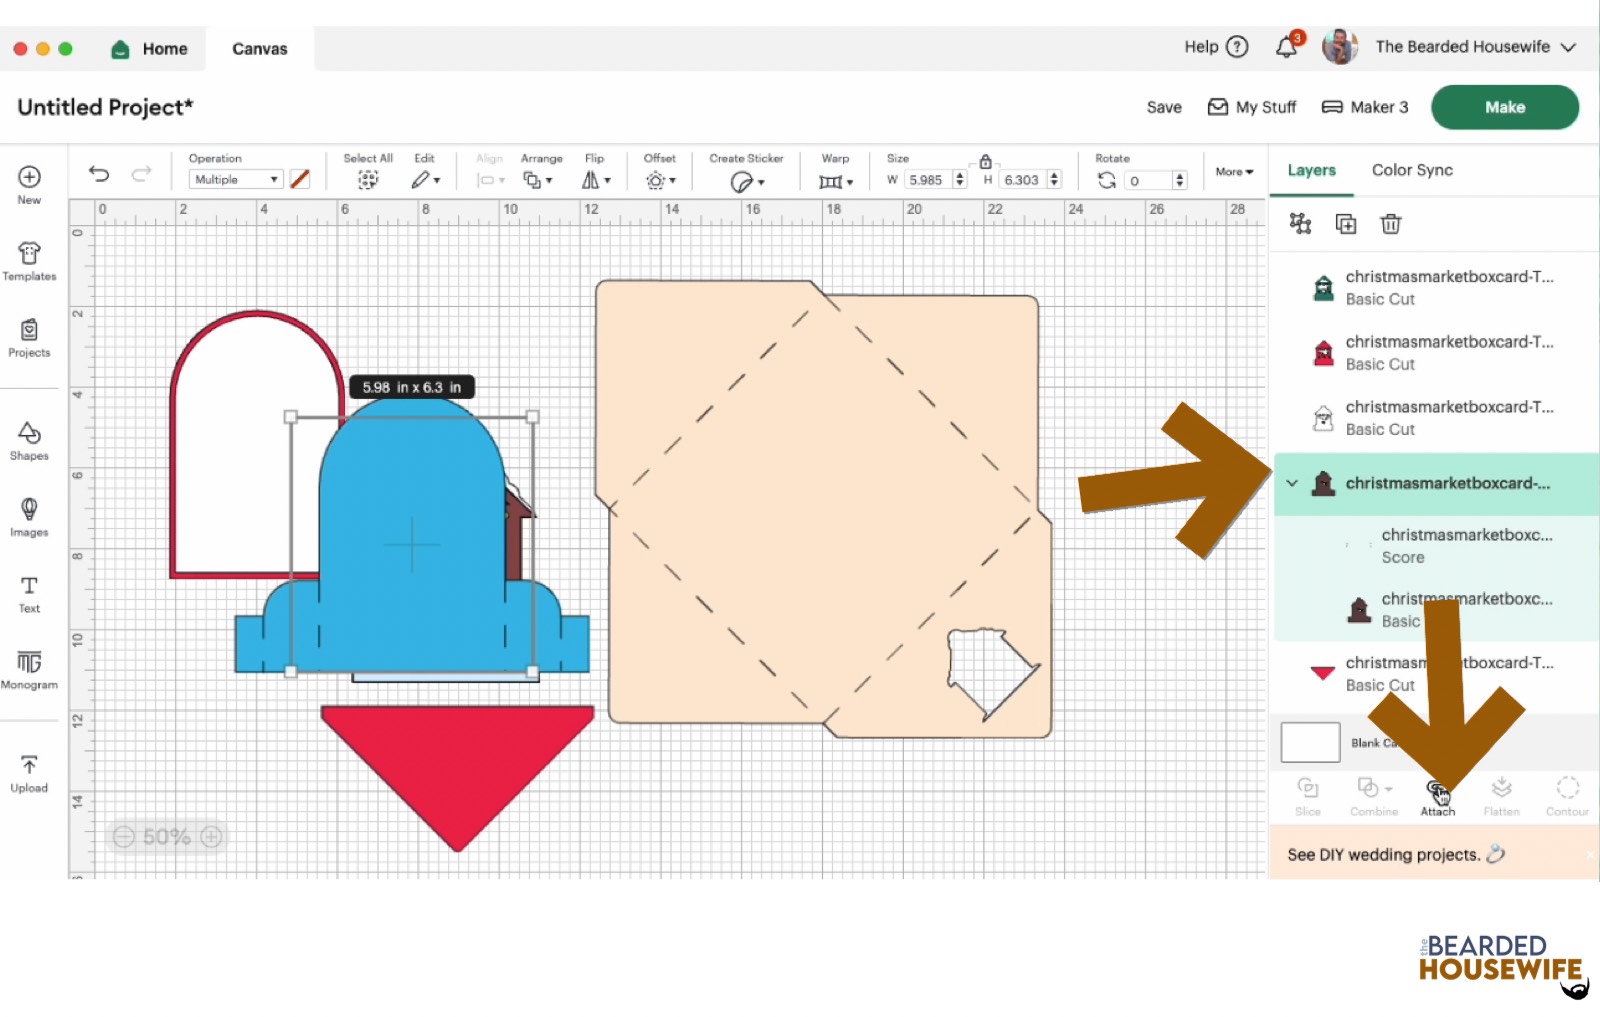1600x1017 pixels.
Task: Open the Align dropdown
Action: click(490, 180)
